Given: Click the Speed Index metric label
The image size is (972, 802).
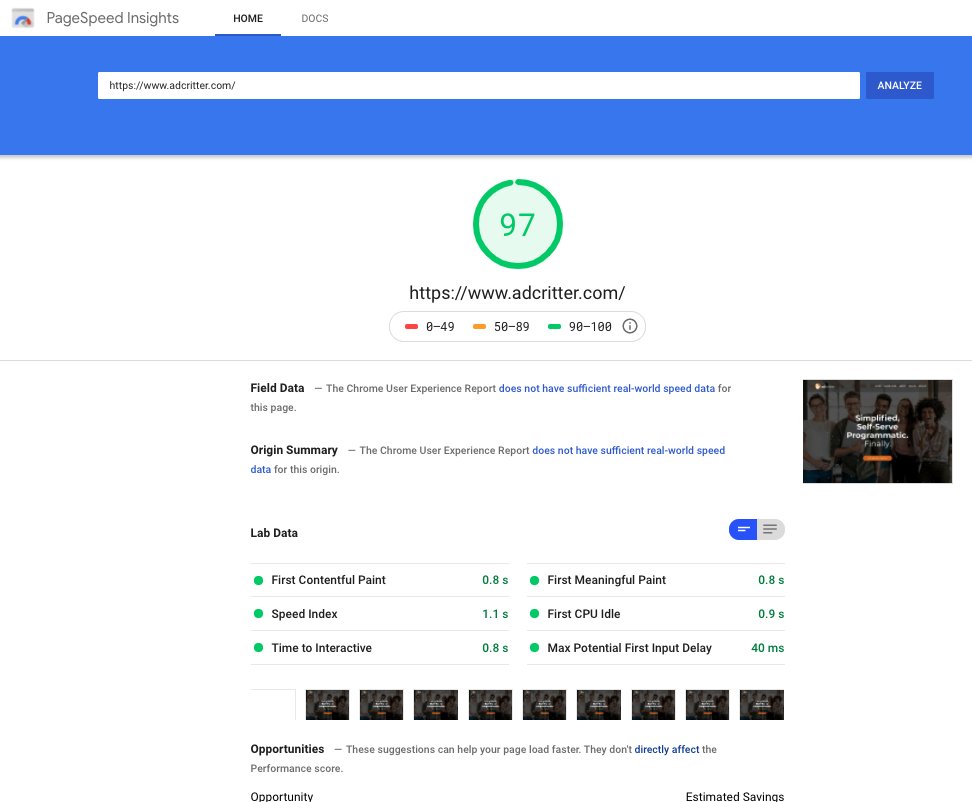Looking at the screenshot, I should pyautogui.click(x=304, y=614).
